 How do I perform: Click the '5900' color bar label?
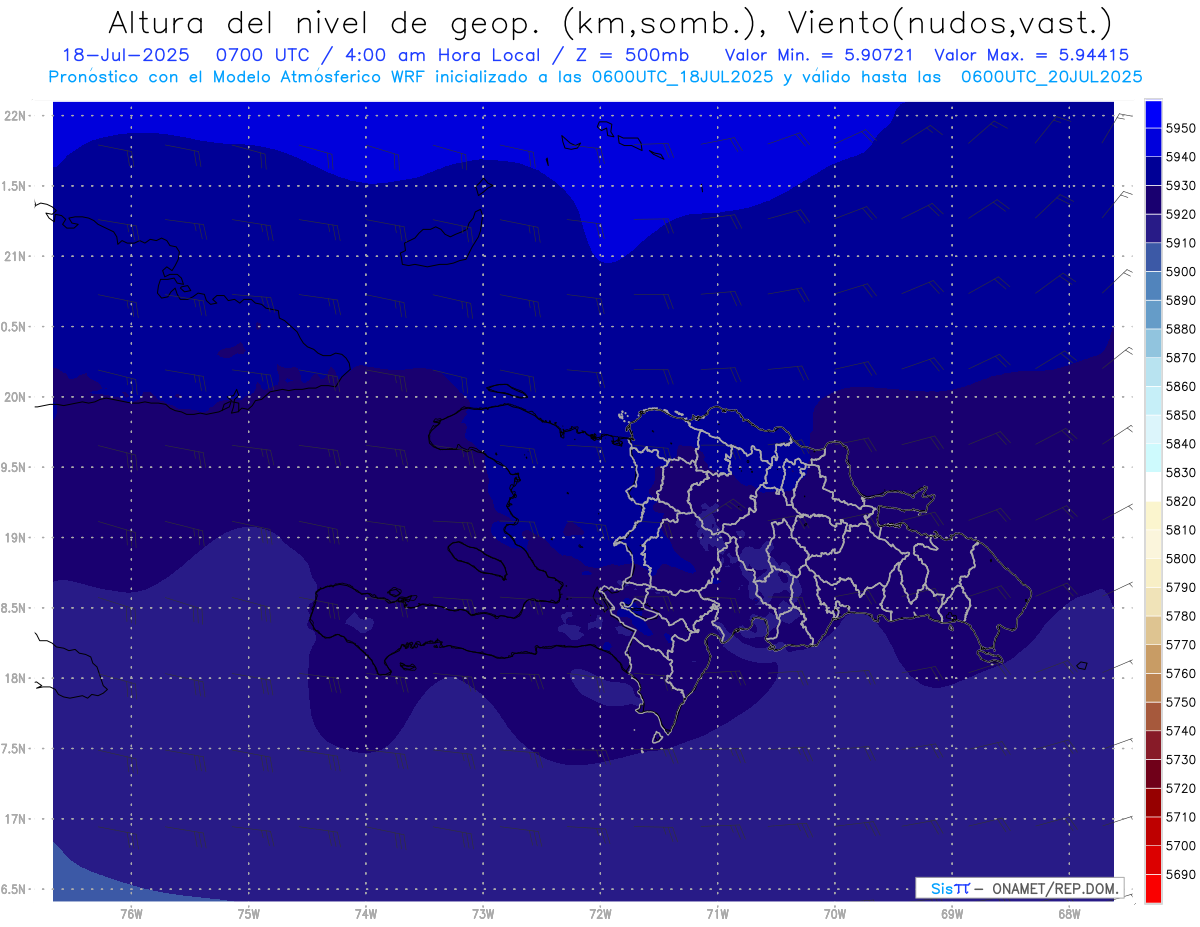1180,271
